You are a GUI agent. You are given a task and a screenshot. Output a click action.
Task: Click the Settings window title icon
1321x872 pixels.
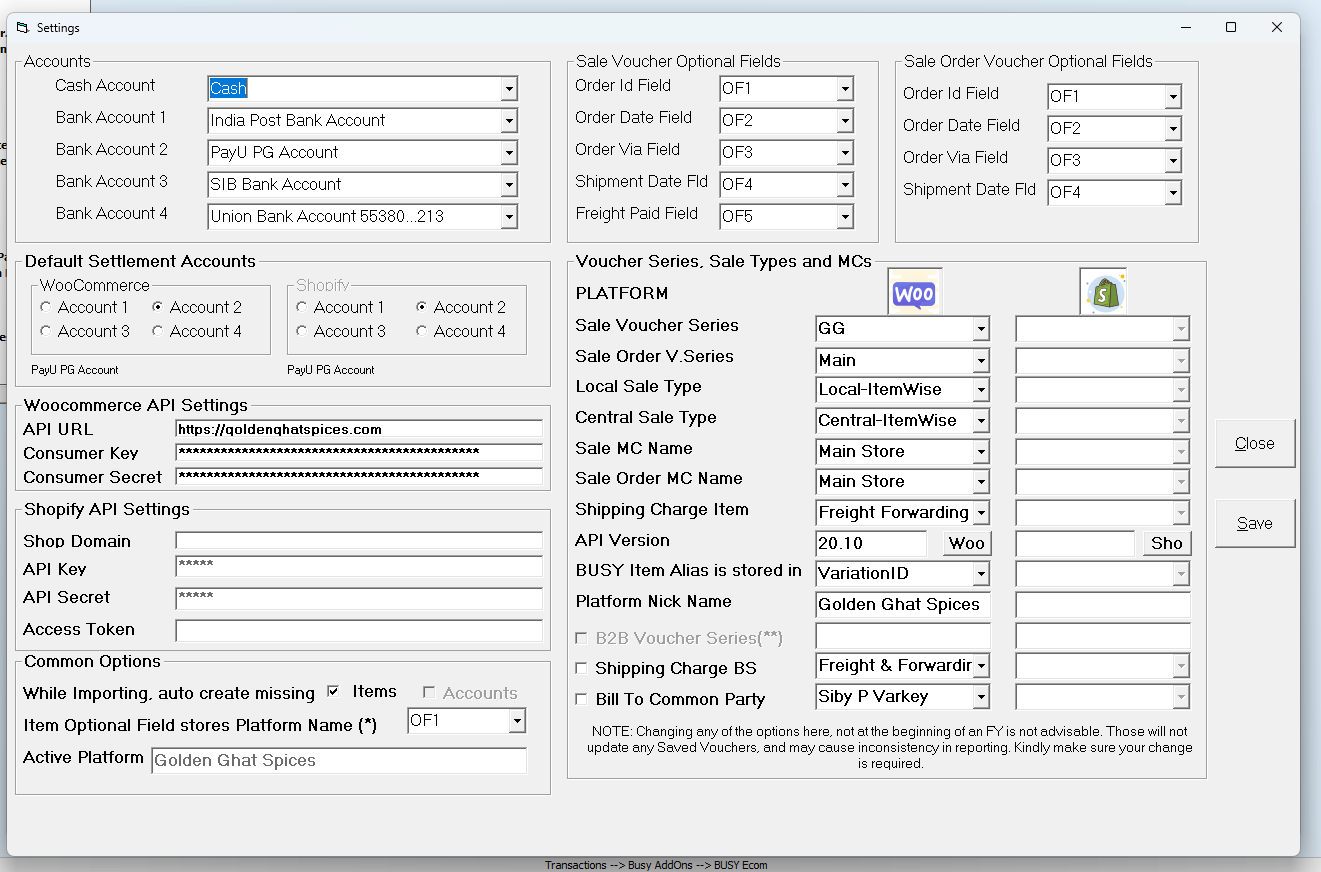click(22, 28)
